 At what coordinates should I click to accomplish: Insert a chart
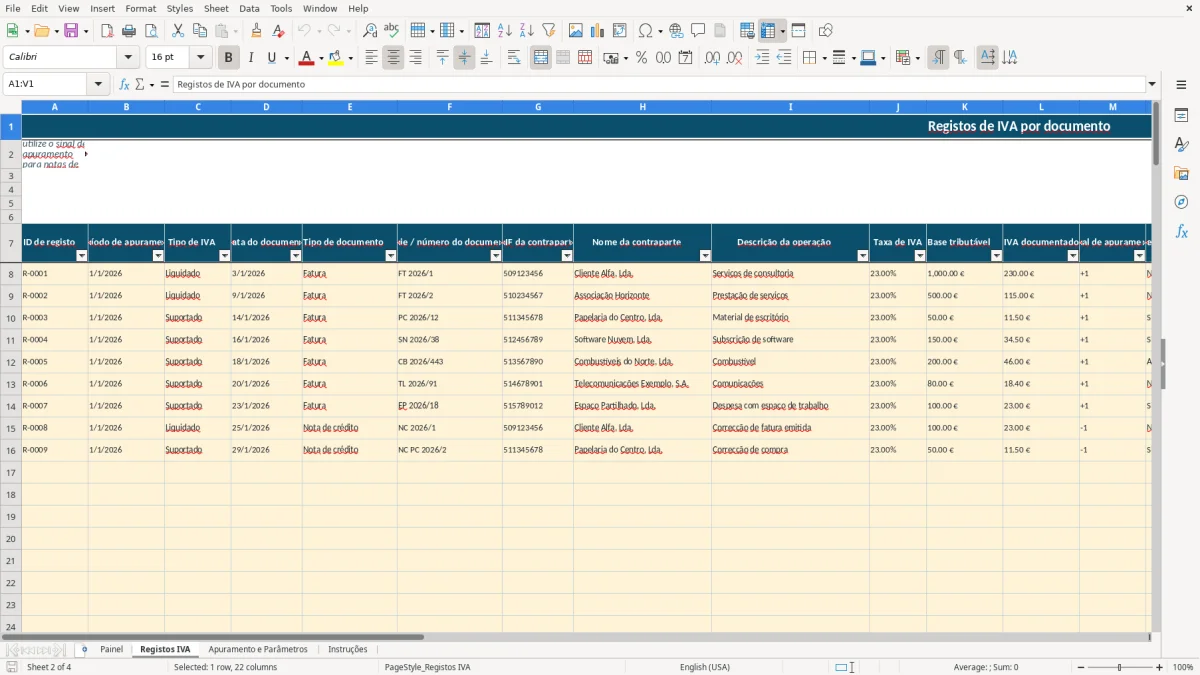pos(598,31)
